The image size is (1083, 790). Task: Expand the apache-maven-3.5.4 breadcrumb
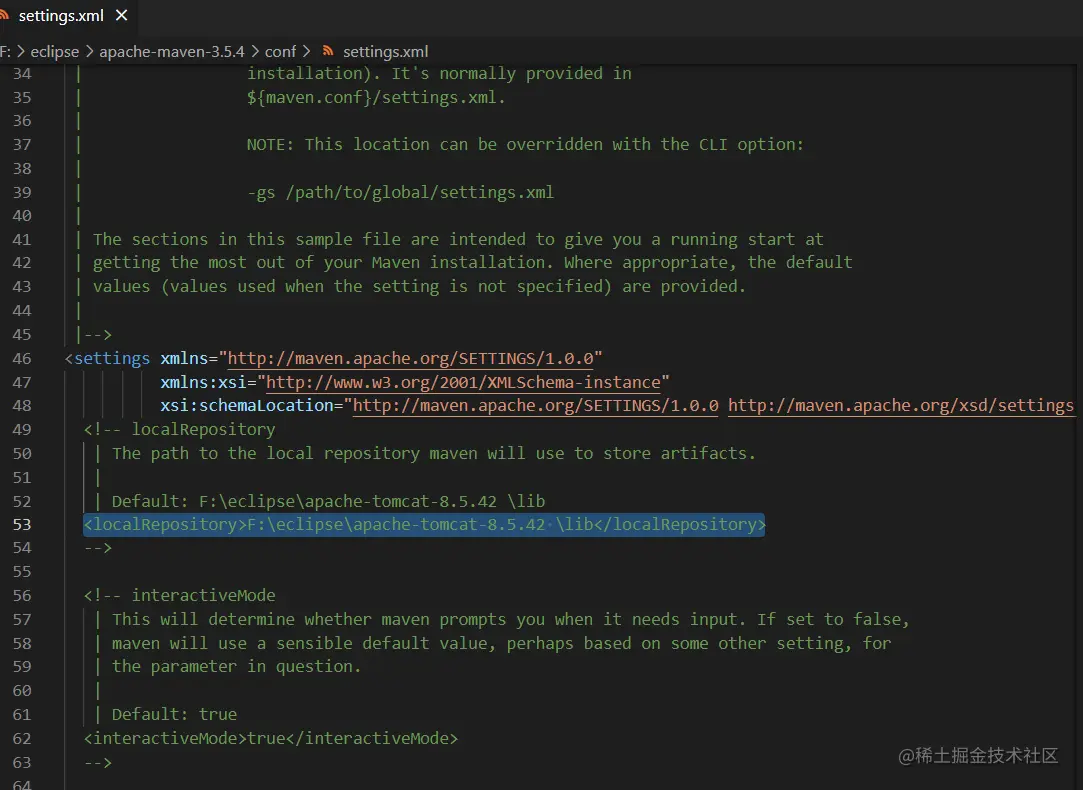click(172, 51)
